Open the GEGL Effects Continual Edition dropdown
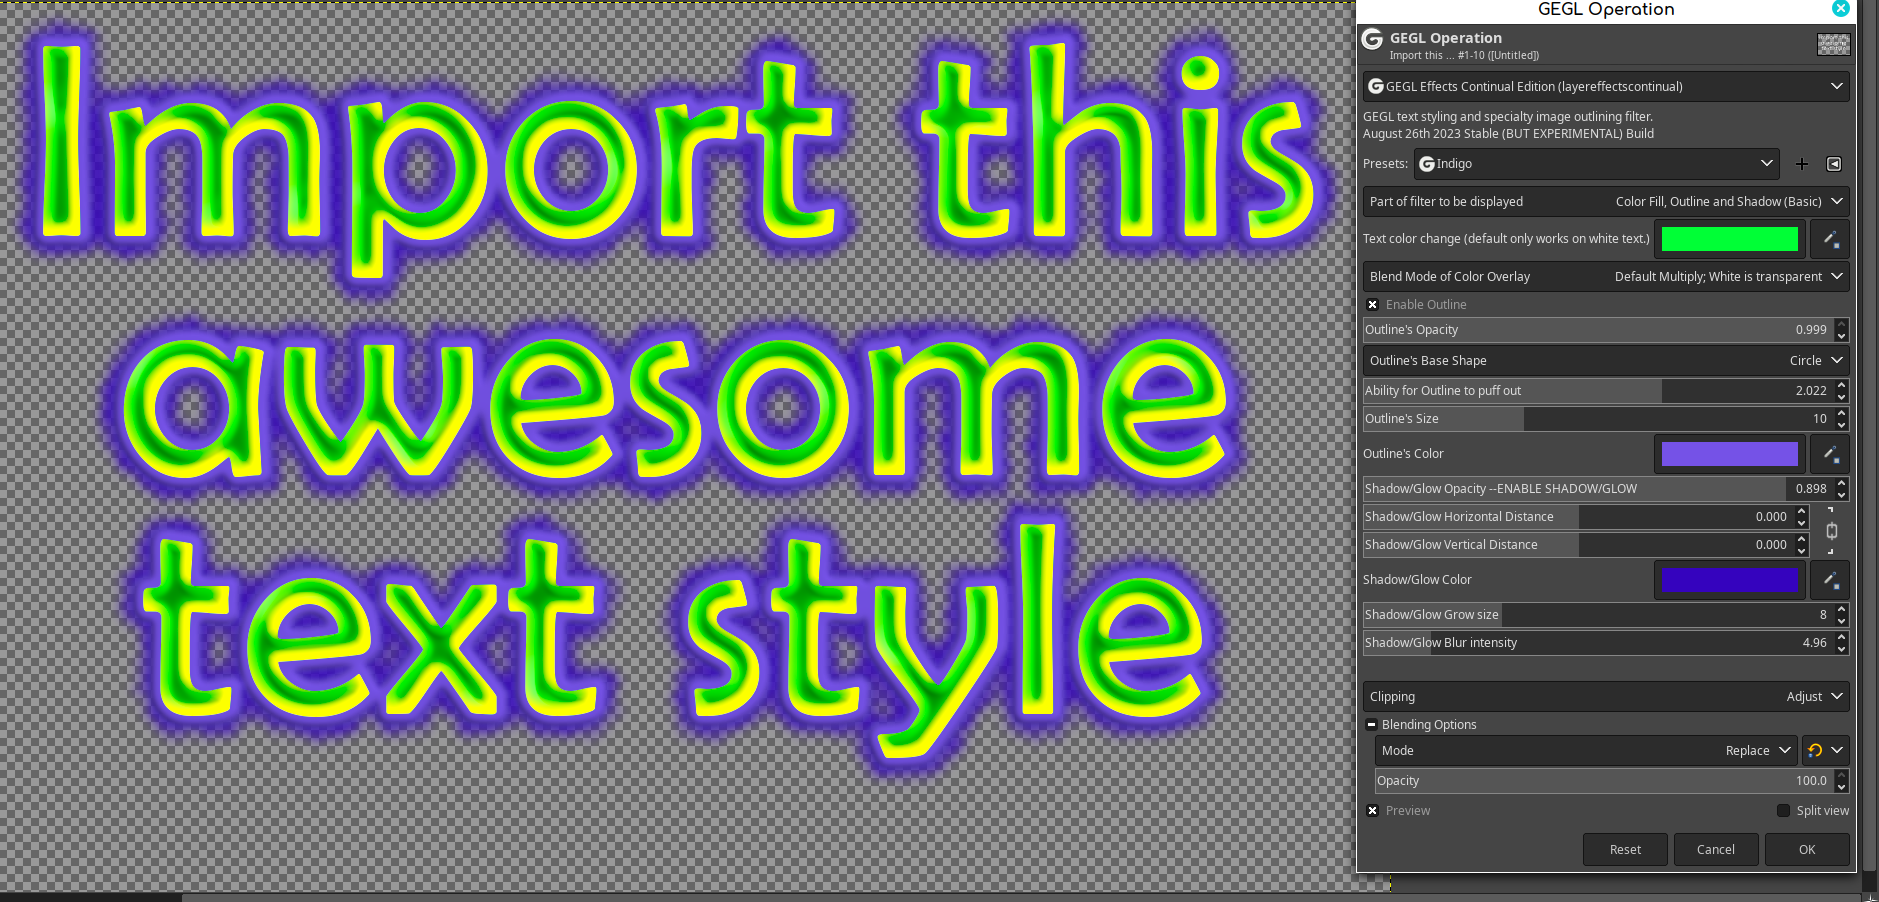 point(1606,87)
